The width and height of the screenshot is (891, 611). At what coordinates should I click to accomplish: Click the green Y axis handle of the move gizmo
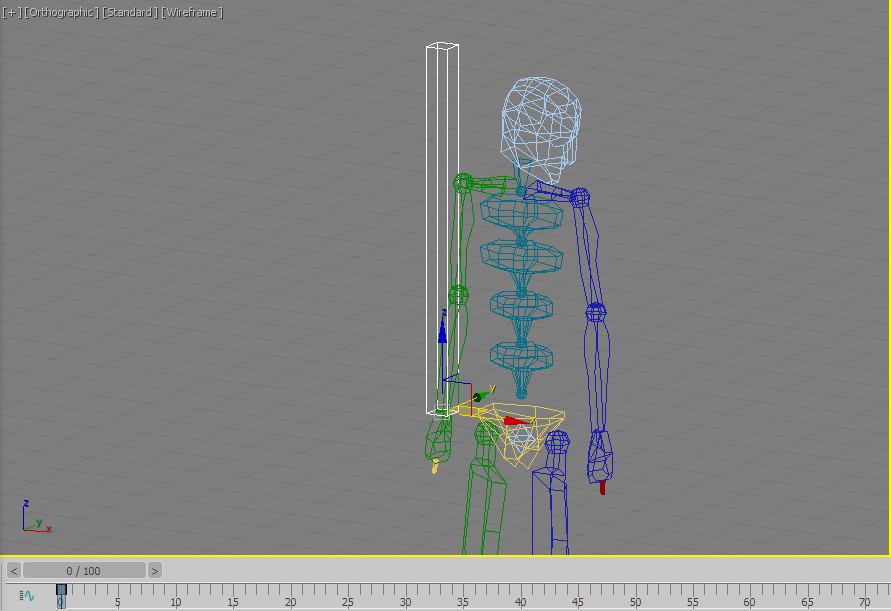pos(483,394)
